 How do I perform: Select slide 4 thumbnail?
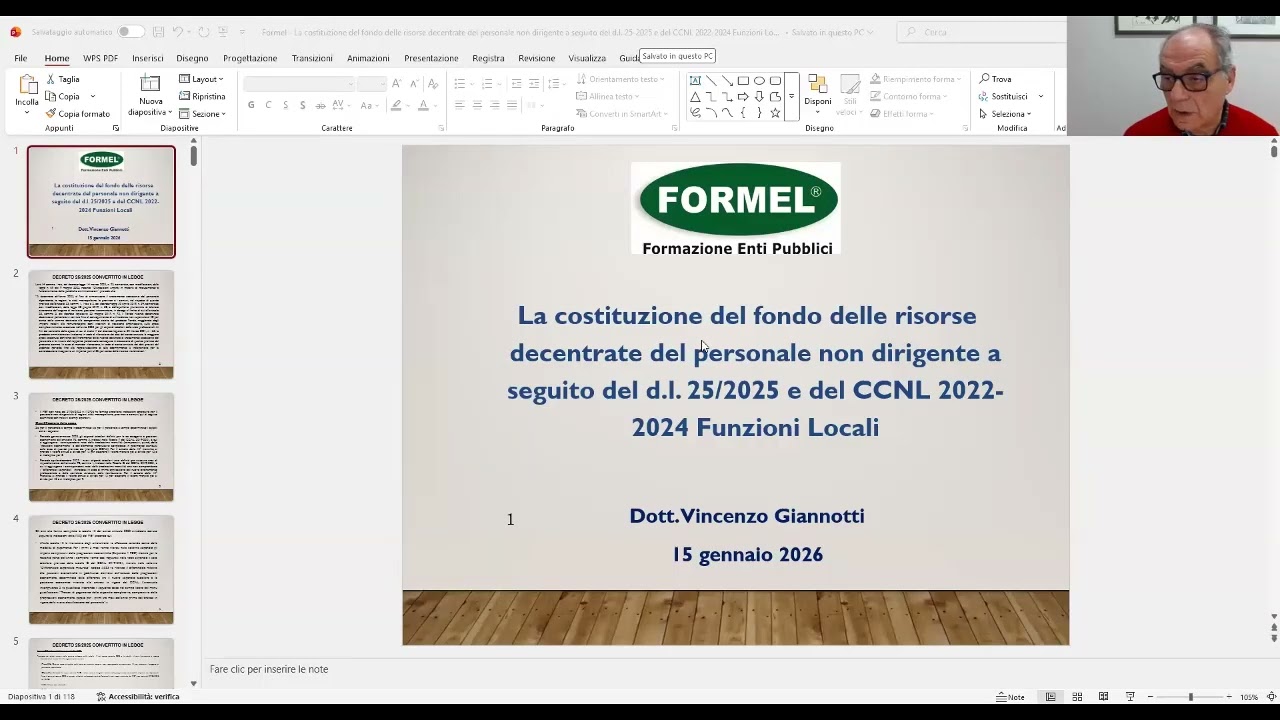pyautogui.click(x=101, y=569)
